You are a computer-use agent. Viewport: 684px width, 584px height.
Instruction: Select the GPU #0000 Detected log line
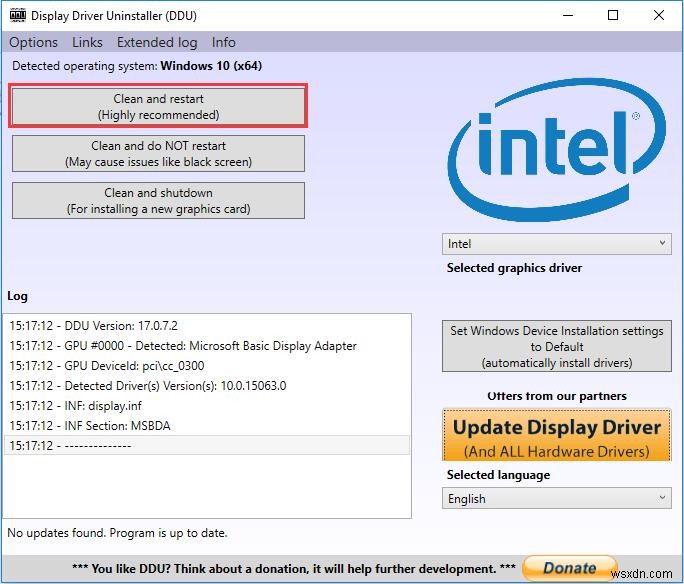(x=183, y=345)
